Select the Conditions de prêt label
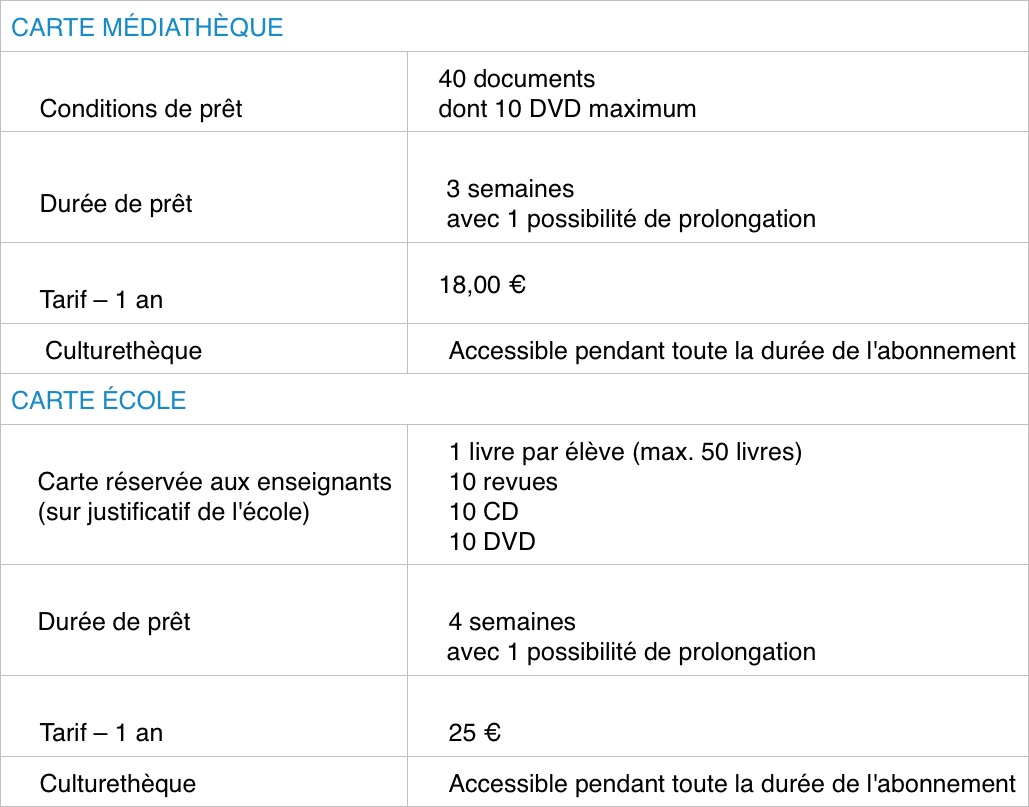This screenshot has height=807, width=1029. [140, 109]
